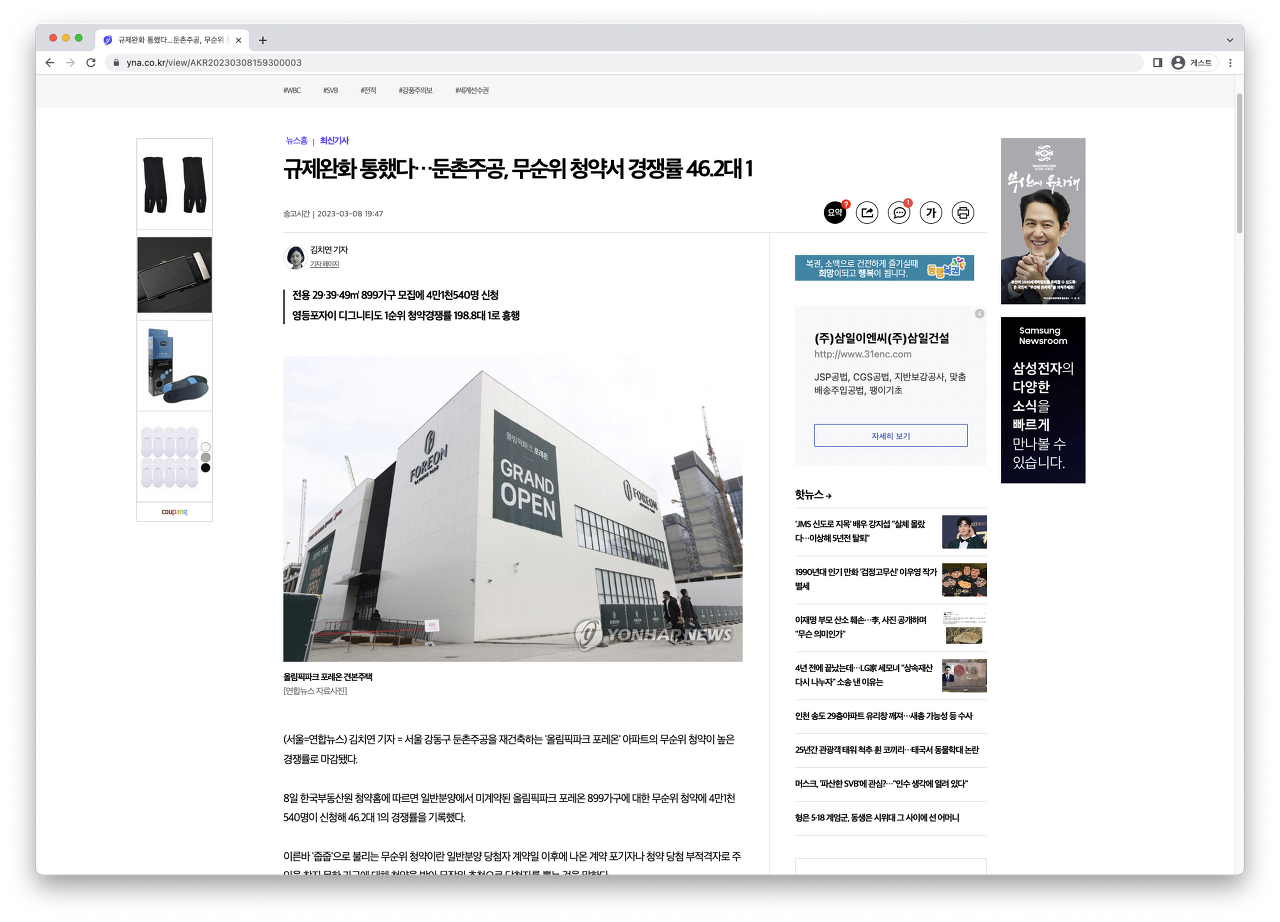Select the white color swatch in socks ad
The image size is (1280, 922).
click(x=206, y=447)
